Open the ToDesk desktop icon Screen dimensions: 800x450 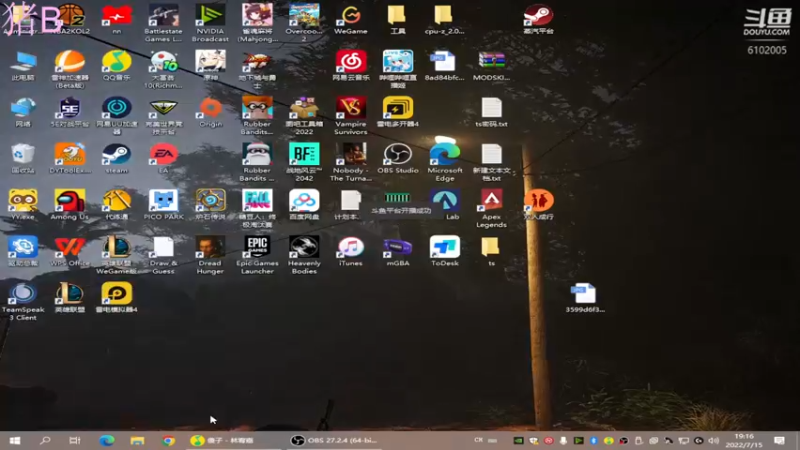pos(444,252)
